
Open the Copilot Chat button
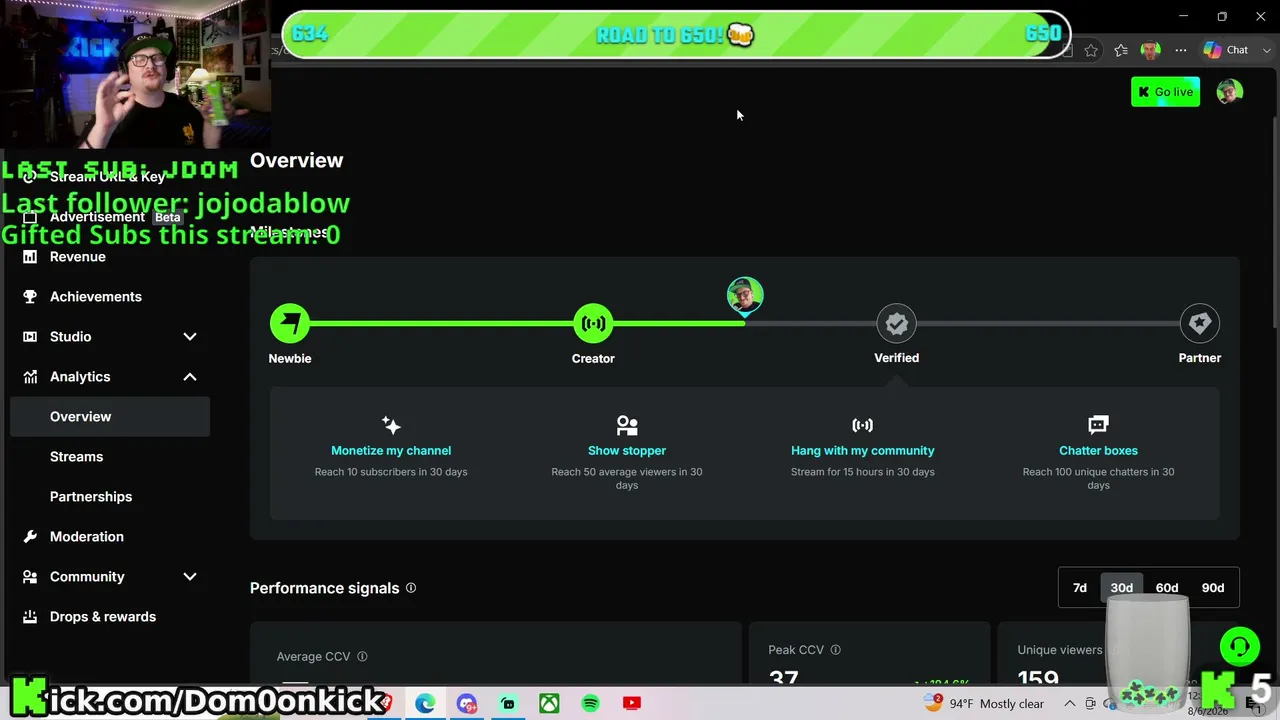1226,50
